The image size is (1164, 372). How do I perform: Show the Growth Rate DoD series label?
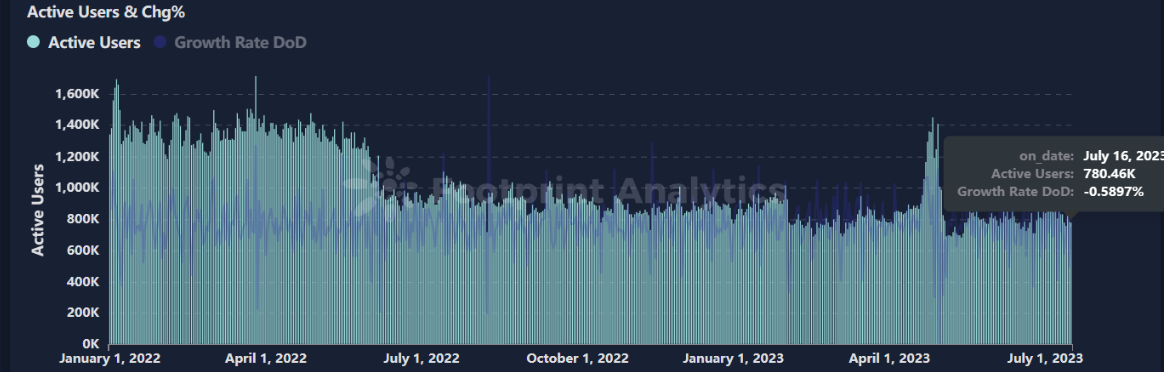(x=241, y=42)
